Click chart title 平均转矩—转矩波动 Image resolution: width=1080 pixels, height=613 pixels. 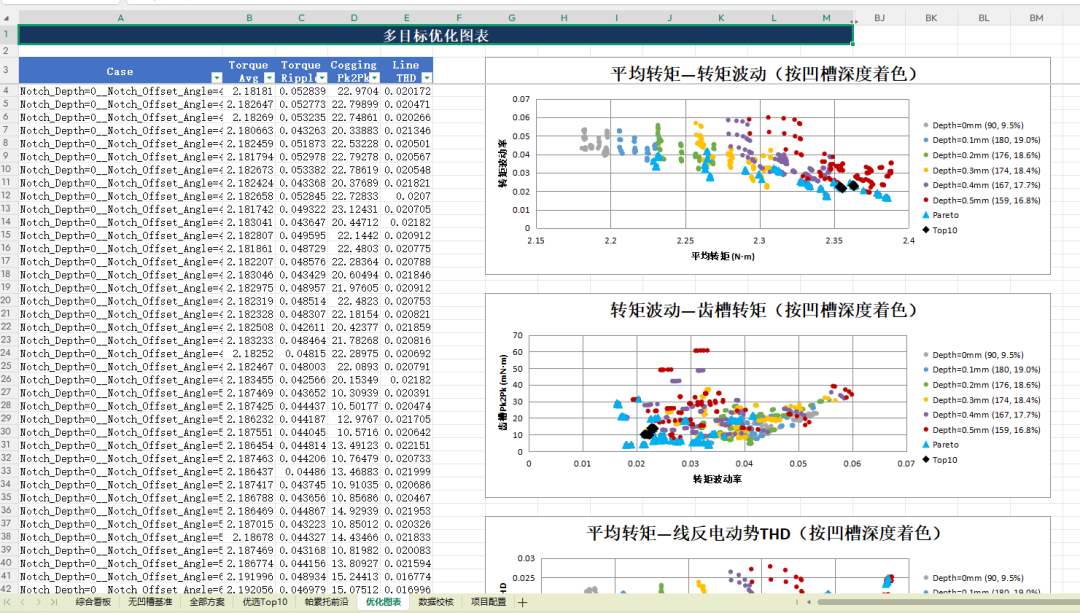point(764,74)
